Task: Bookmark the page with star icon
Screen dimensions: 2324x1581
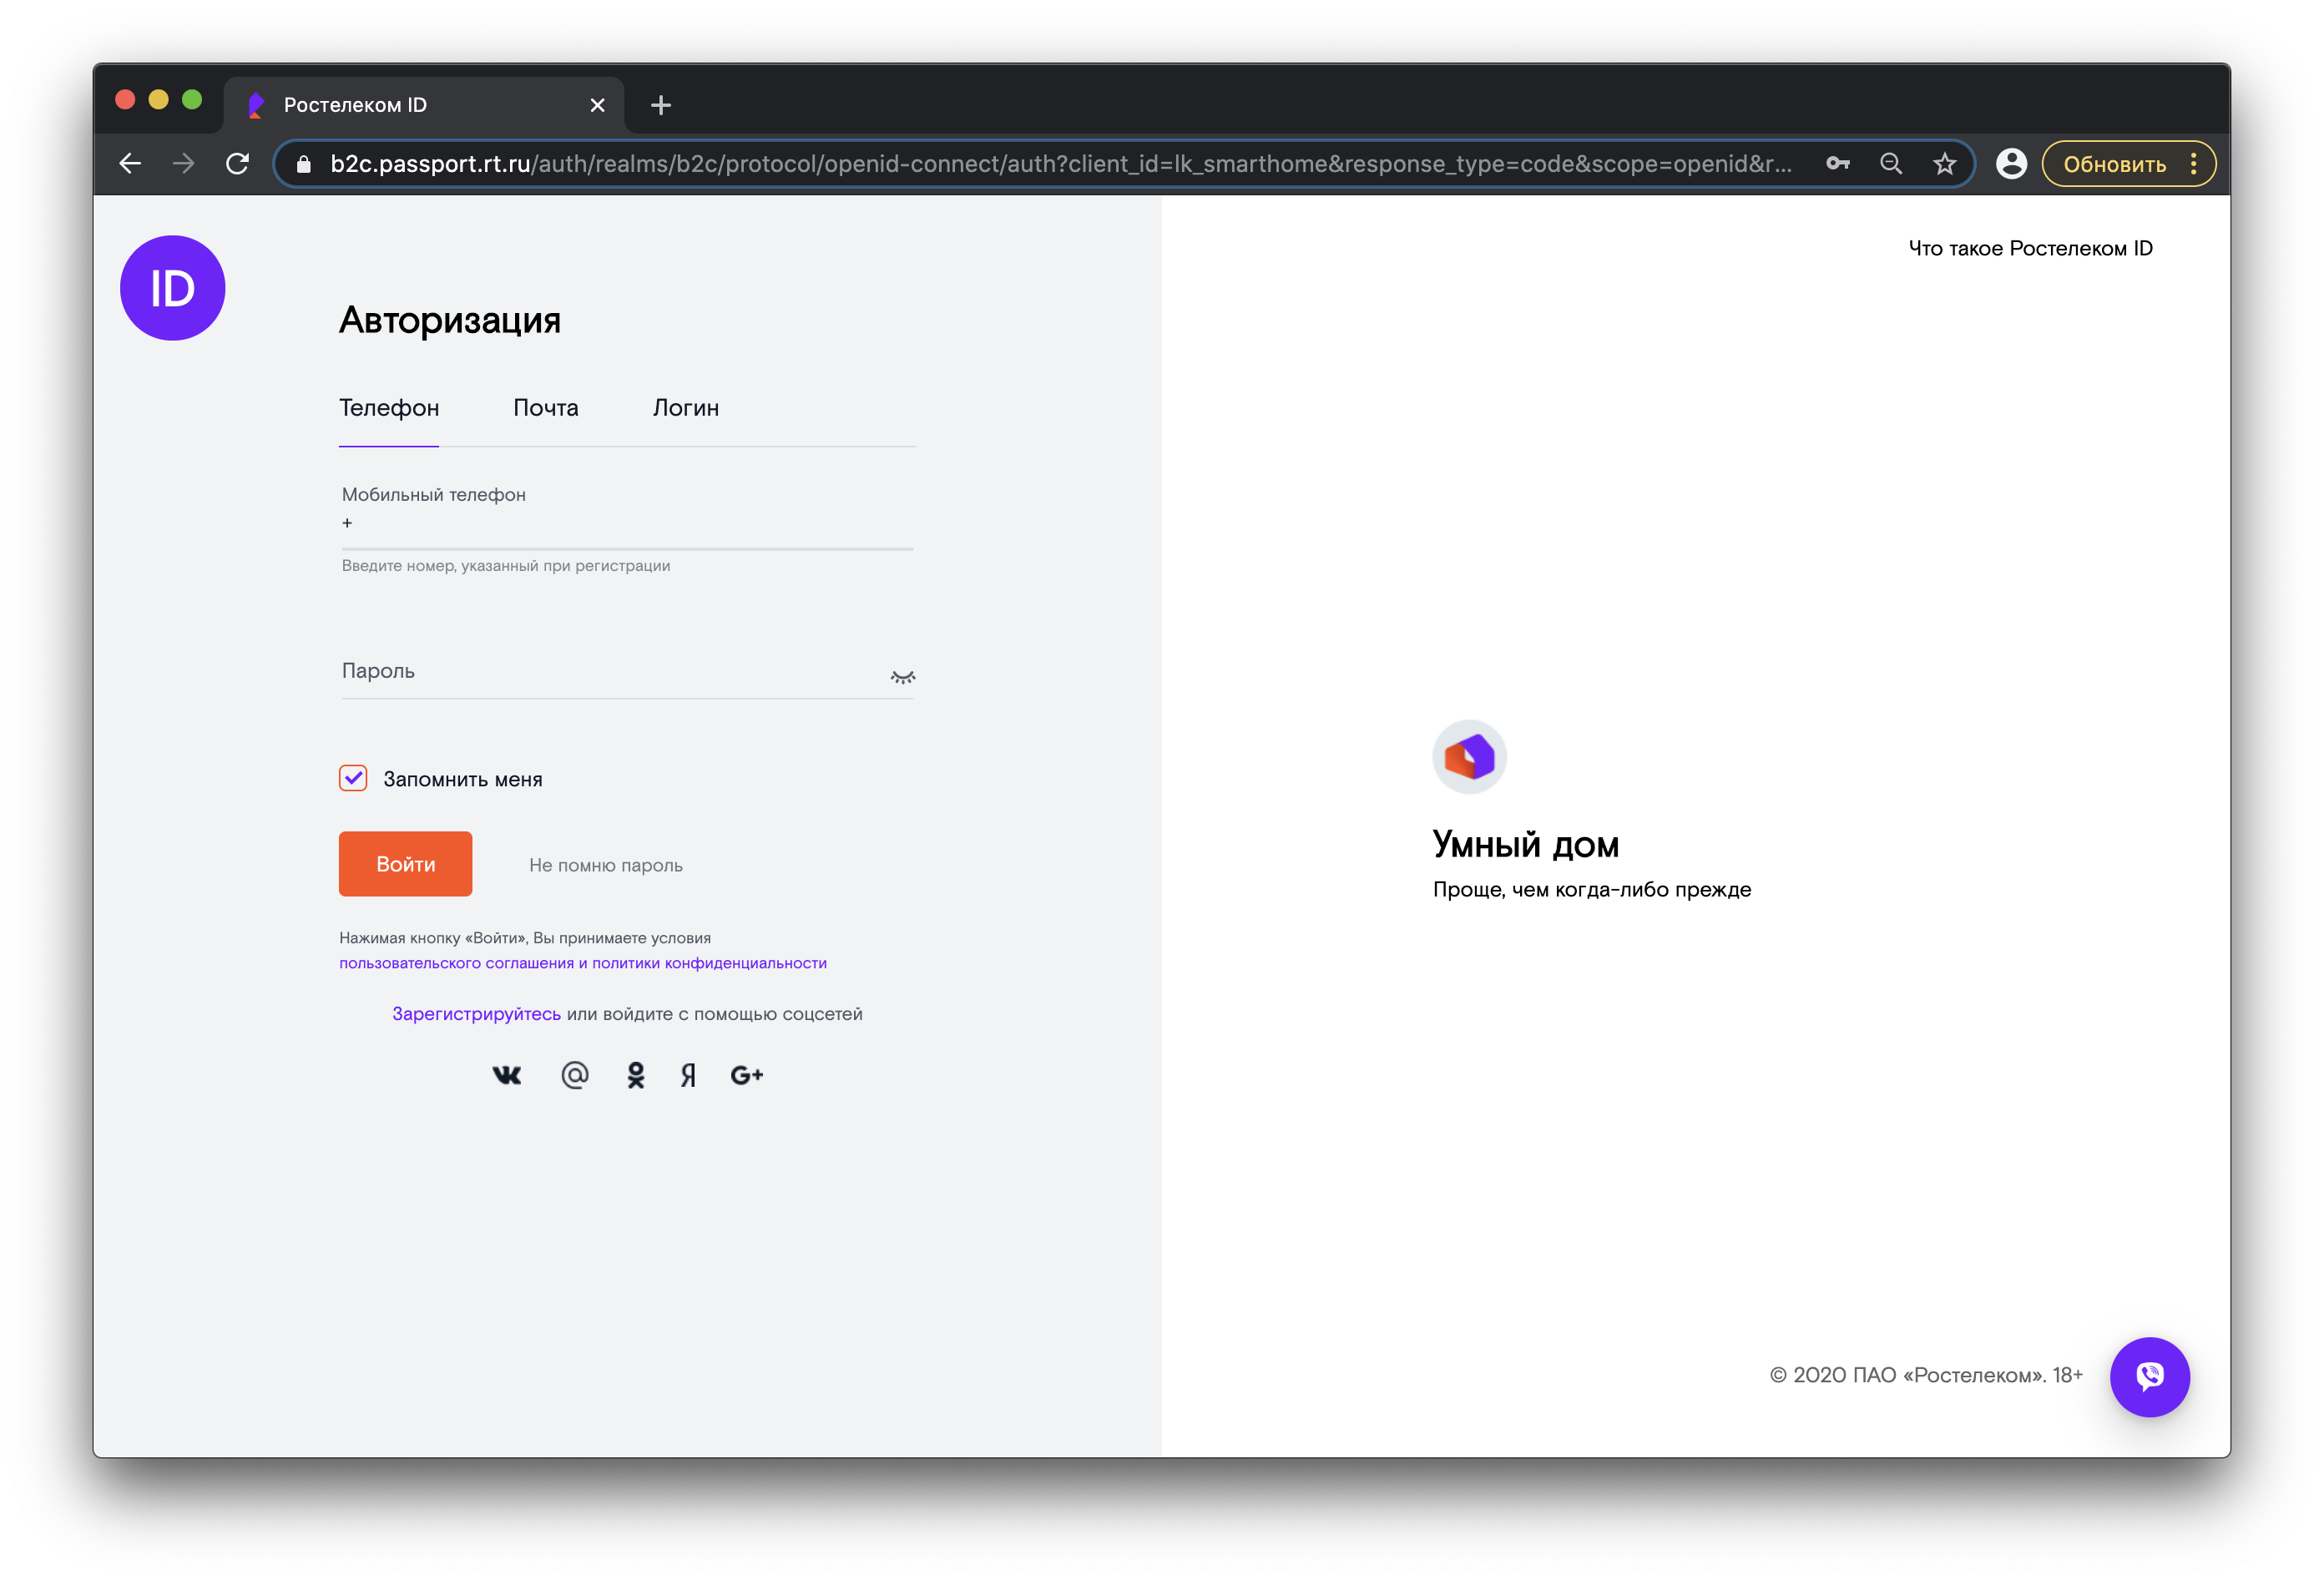Action: coord(1944,164)
